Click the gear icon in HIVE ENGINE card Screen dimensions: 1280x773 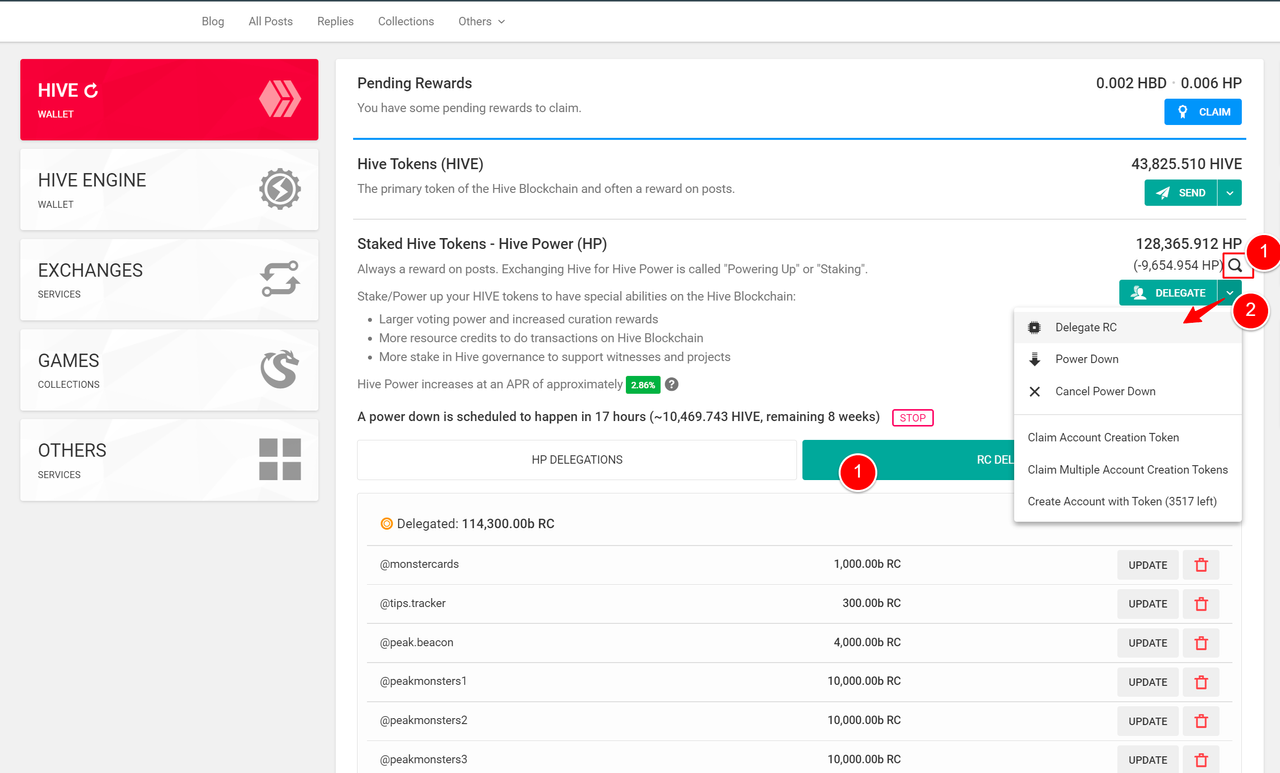[280, 189]
